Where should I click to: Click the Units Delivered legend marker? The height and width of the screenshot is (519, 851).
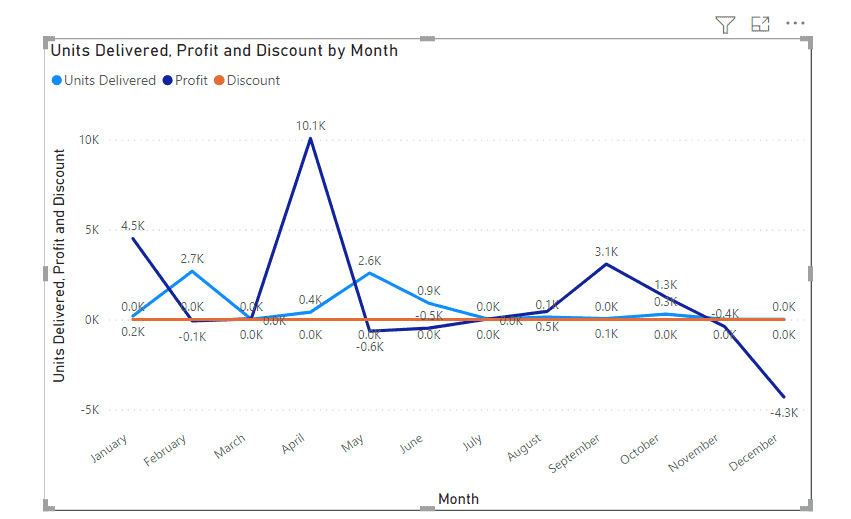click(56, 80)
